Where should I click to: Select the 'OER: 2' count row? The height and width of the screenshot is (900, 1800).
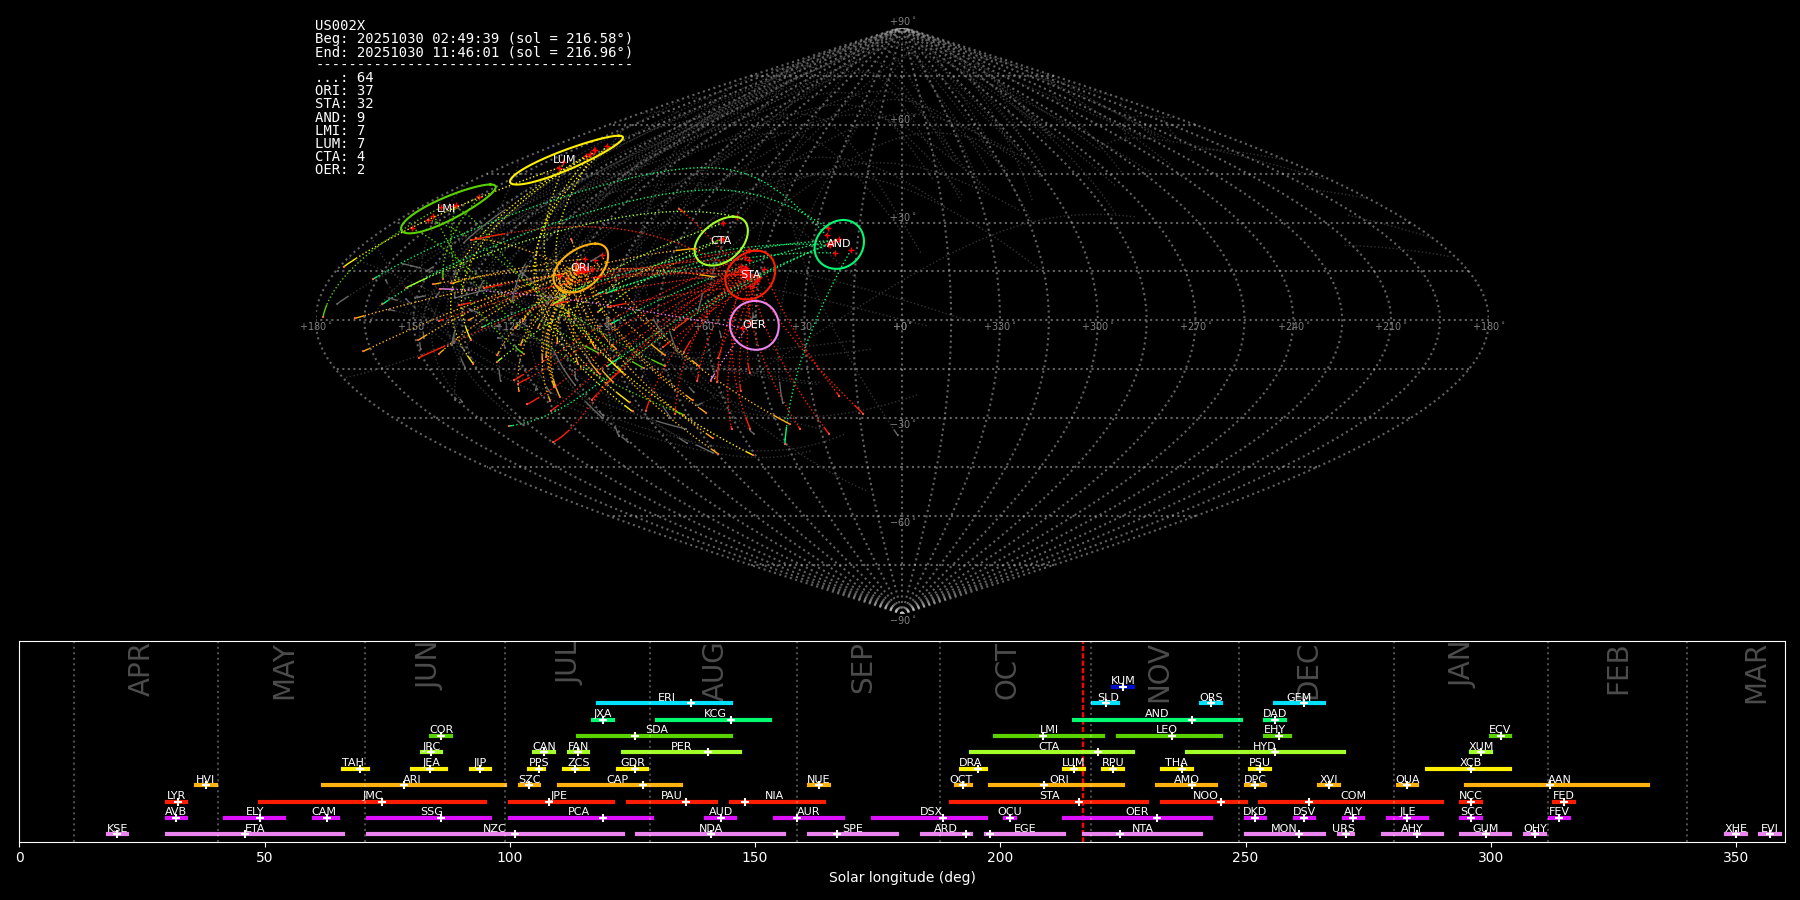(340, 170)
